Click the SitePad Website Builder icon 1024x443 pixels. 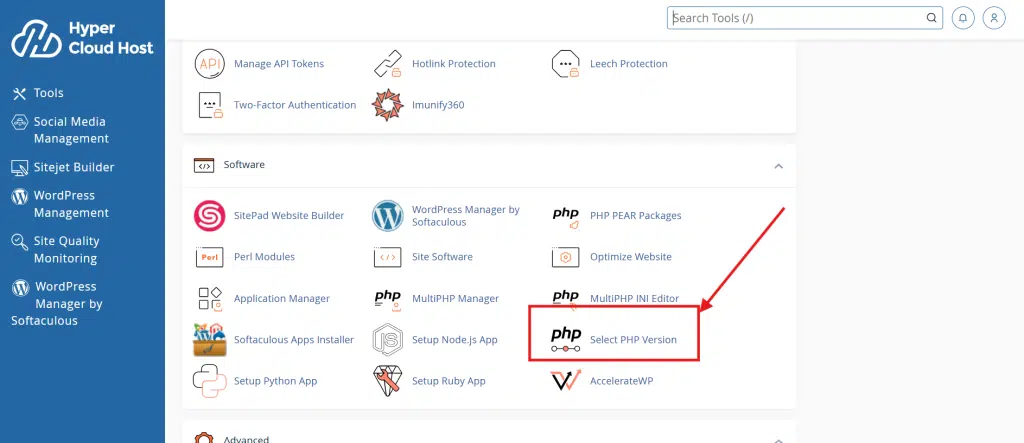click(x=210, y=216)
